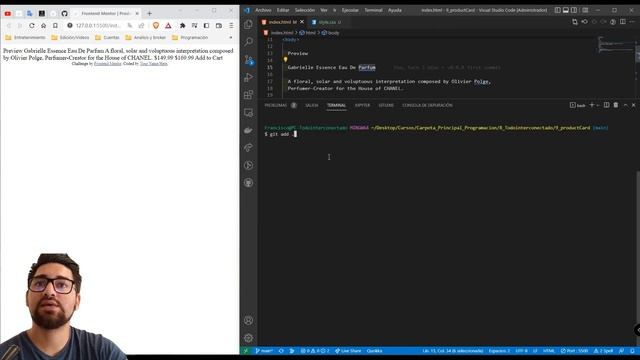The image size is (640, 360).
Task: Toggle the secondary sidebar layout button
Action: pyautogui.click(x=574, y=10)
